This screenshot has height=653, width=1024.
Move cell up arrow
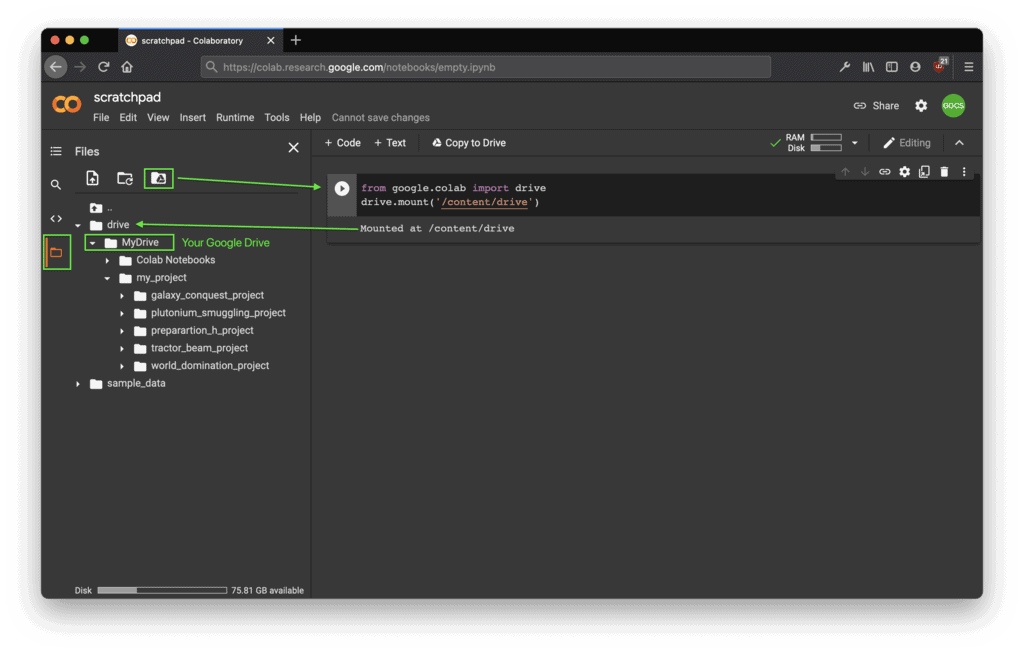(x=845, y=172)
